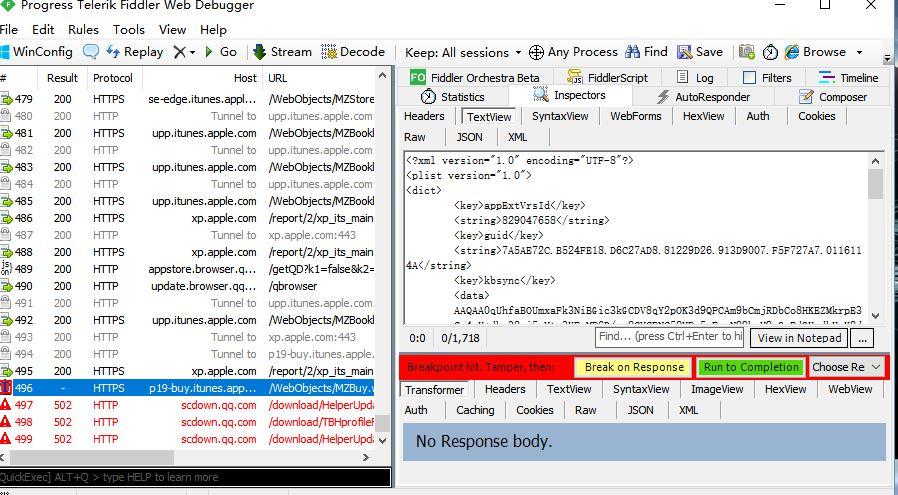Open the Rules menu
The height and width of the screenshot is (495, 898).
(83, 30)
